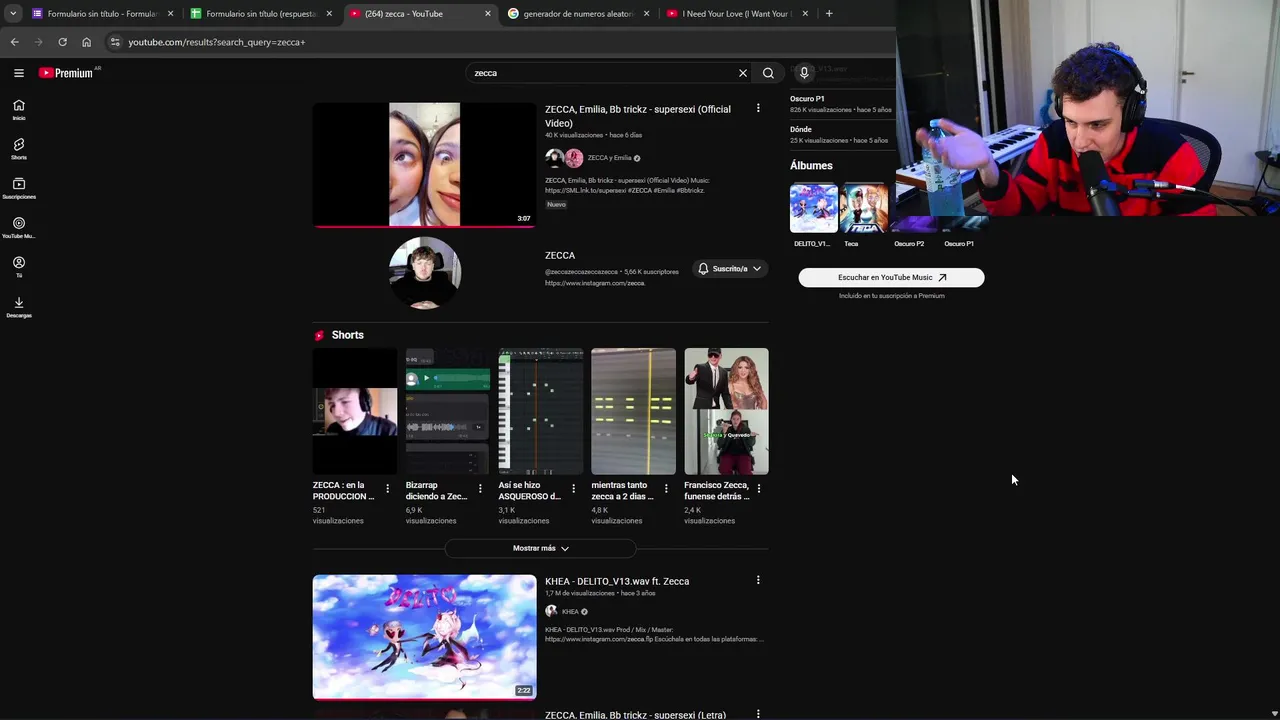Open Suscripciones in the sidebar
This screenshot has width=1280, height=720.
tap(19, 189)
